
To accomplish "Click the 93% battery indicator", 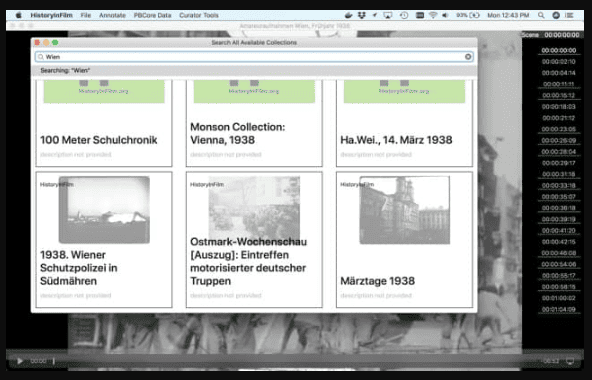I will tap(467, 15).
